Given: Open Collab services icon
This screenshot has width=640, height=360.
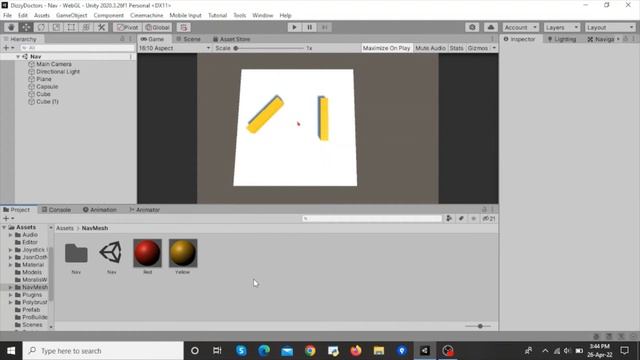Looking at the screenshot, I should click(x=472, y=27).
